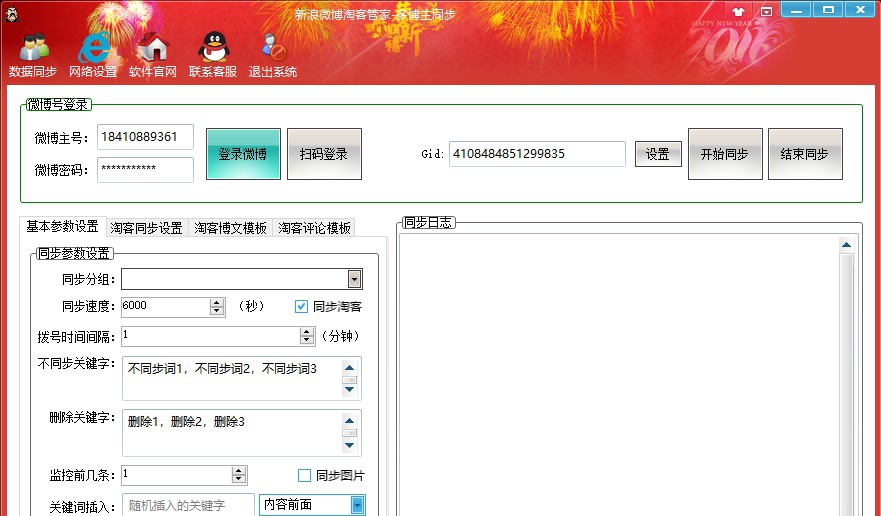Switch to 淘客评论模板 tab
881x516 pixels.
314,228
